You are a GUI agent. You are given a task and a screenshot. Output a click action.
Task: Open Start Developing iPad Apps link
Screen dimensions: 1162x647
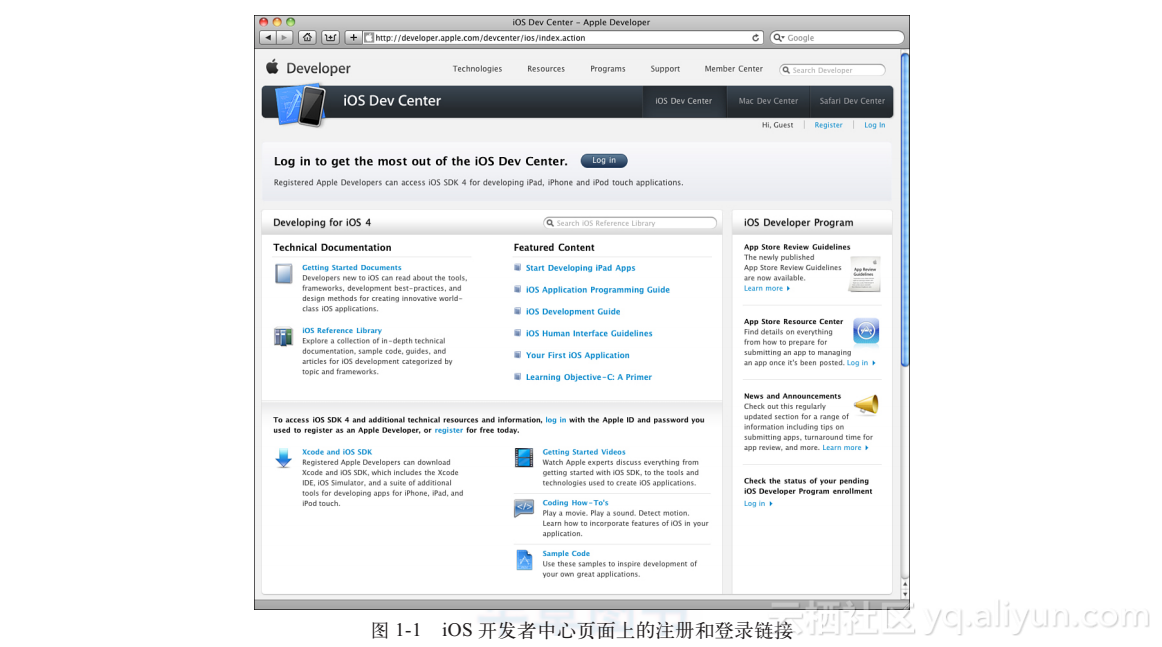point(580,268)
